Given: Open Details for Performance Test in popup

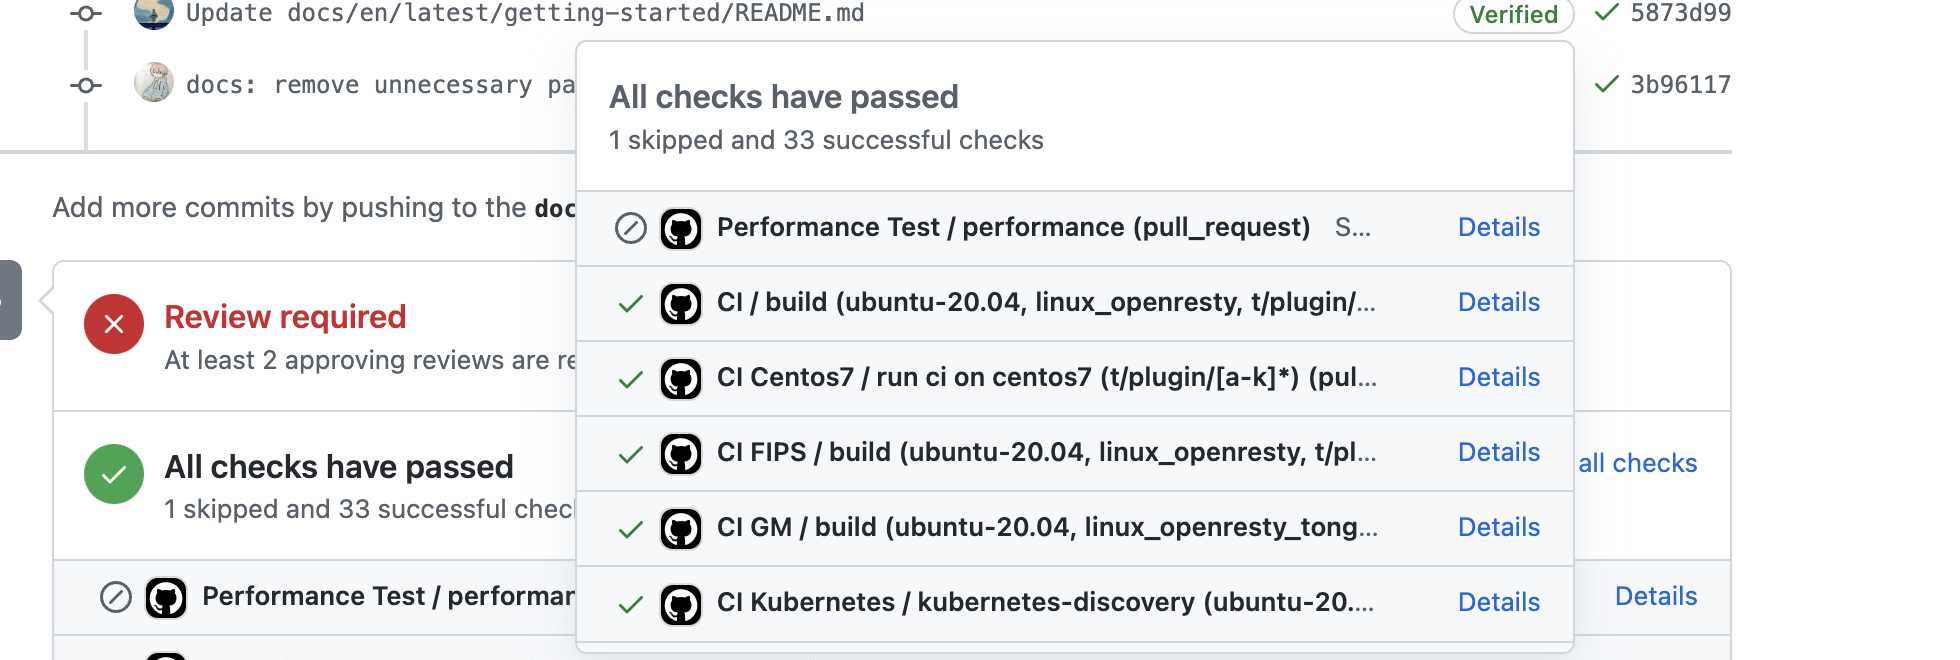Looking at the screenshot, I should pos(1498,227).
